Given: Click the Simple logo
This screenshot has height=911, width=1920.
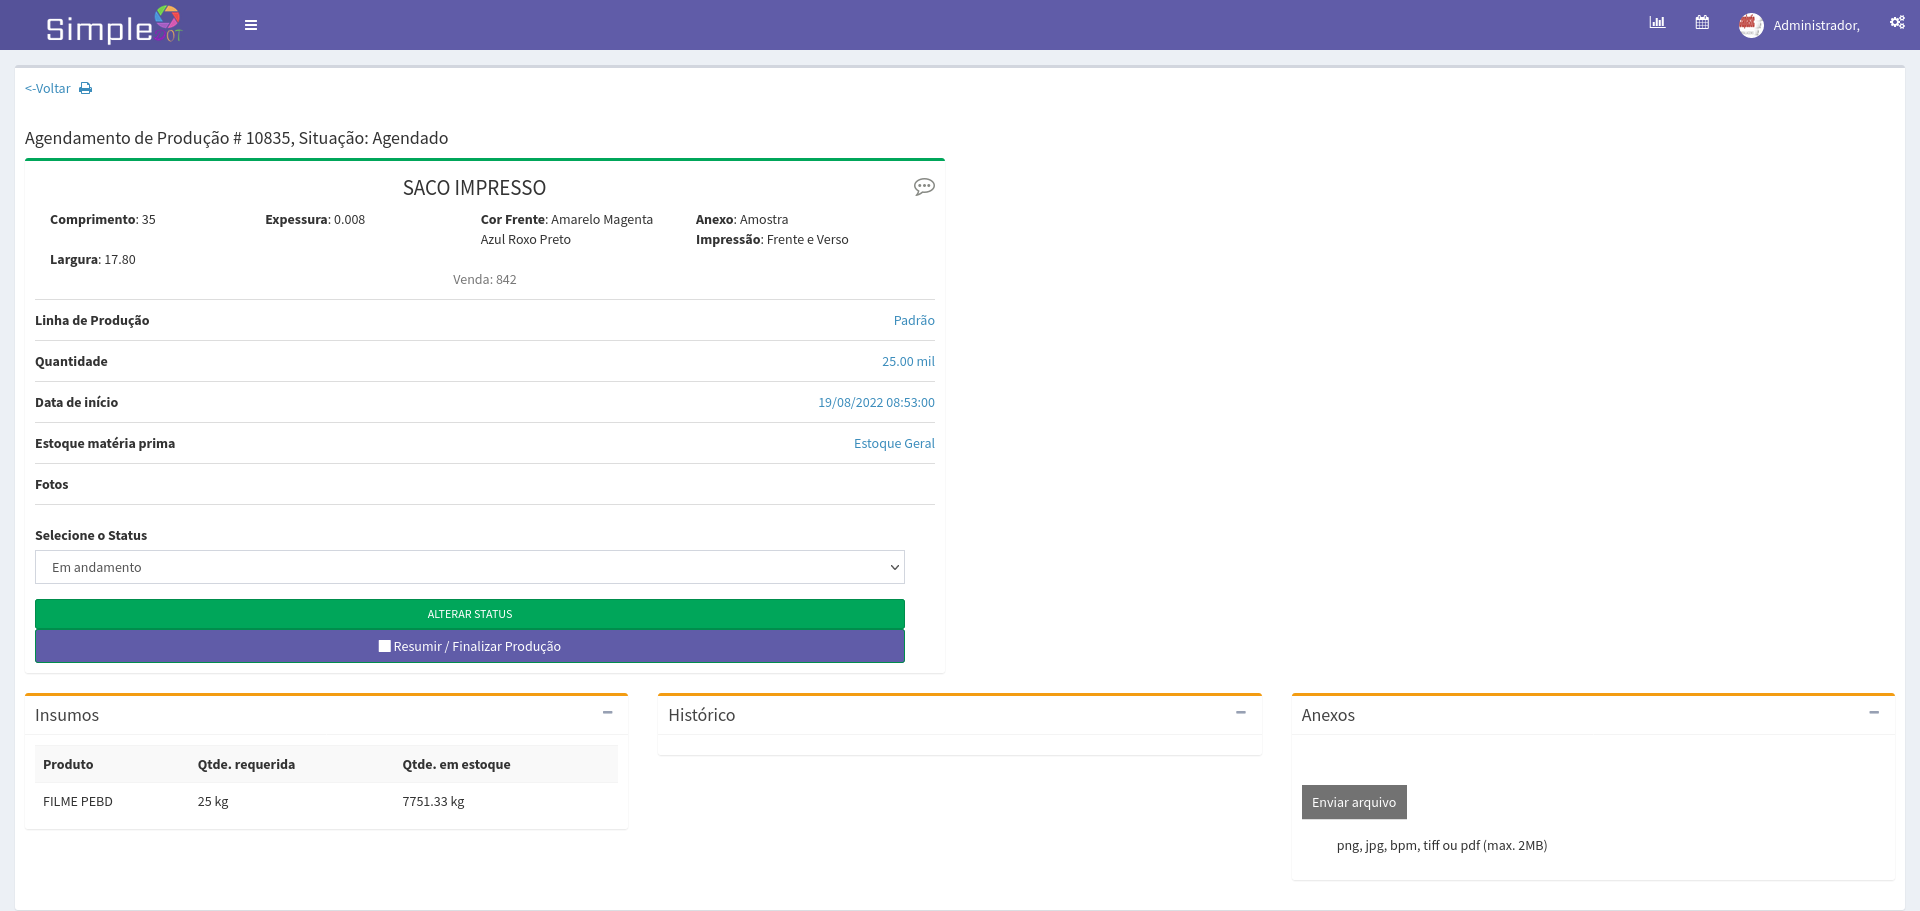Looking at the screenshot, I should click(x=114, y=25).
